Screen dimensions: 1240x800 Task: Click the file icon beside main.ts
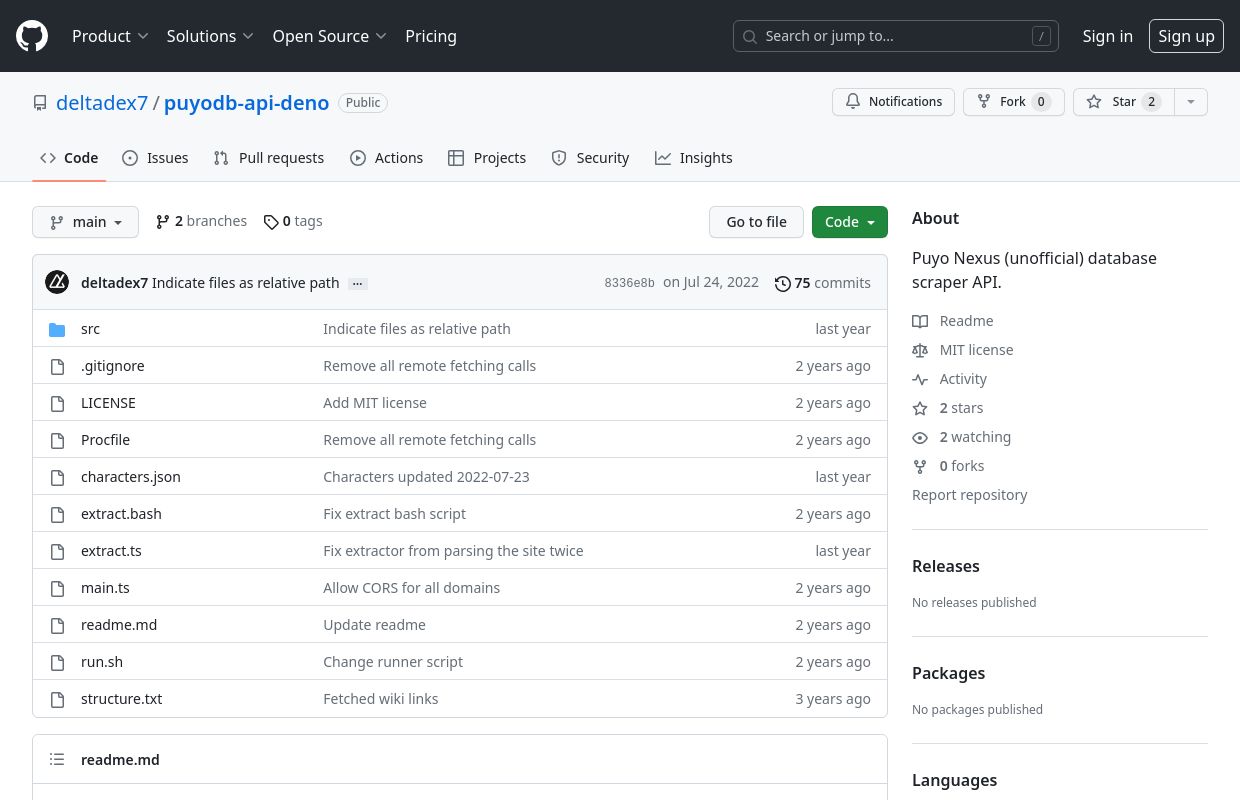click(57, 588)
